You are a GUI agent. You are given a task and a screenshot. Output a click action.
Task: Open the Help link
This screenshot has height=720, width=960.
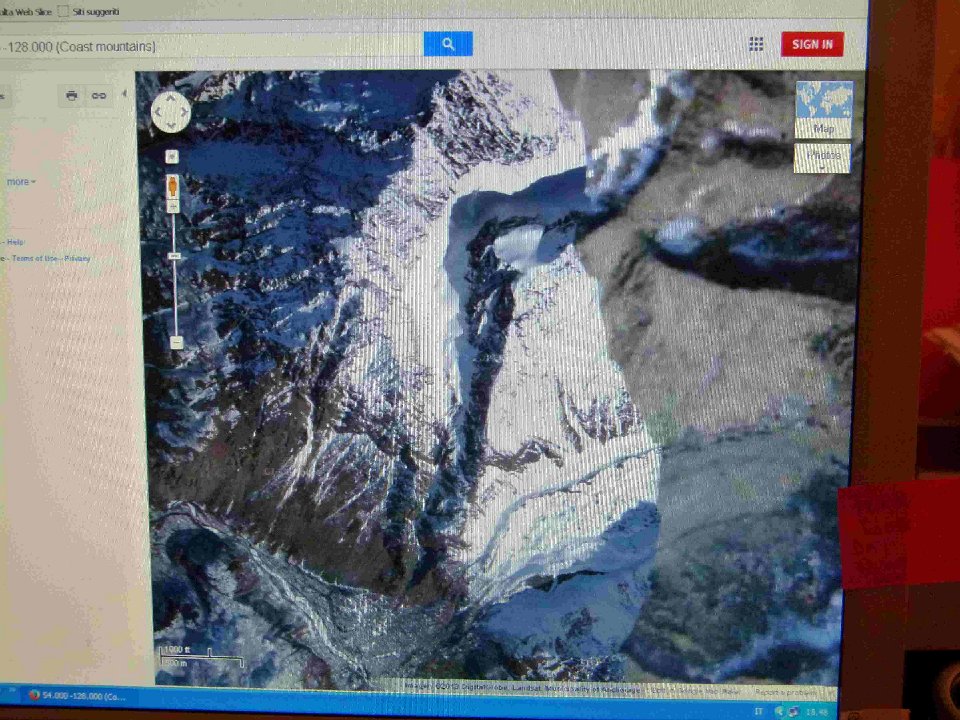pos(15,242)
